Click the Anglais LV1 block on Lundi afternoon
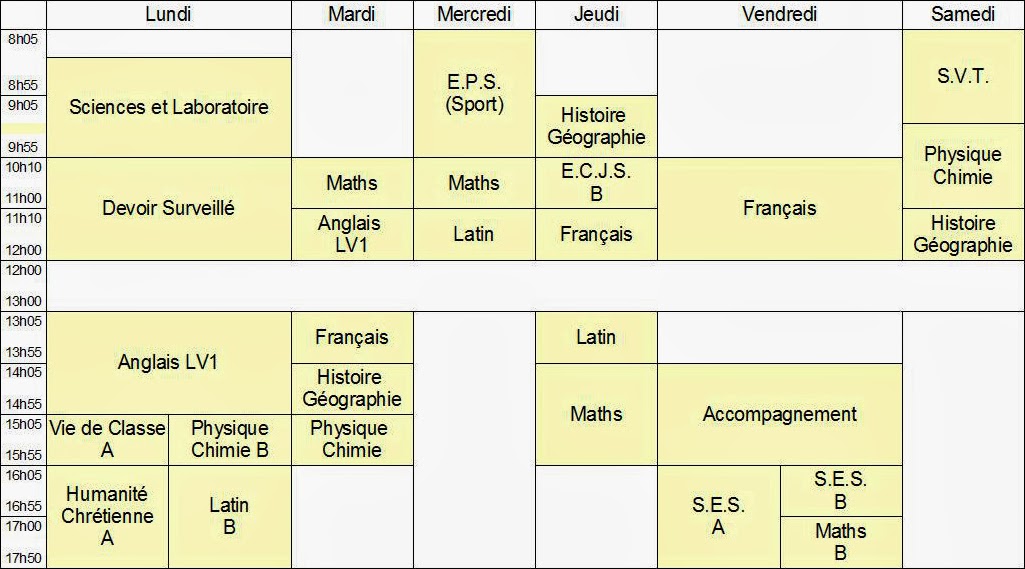Image resolution: width=1025 pixels, height=569 pixels. pos(168,362)
